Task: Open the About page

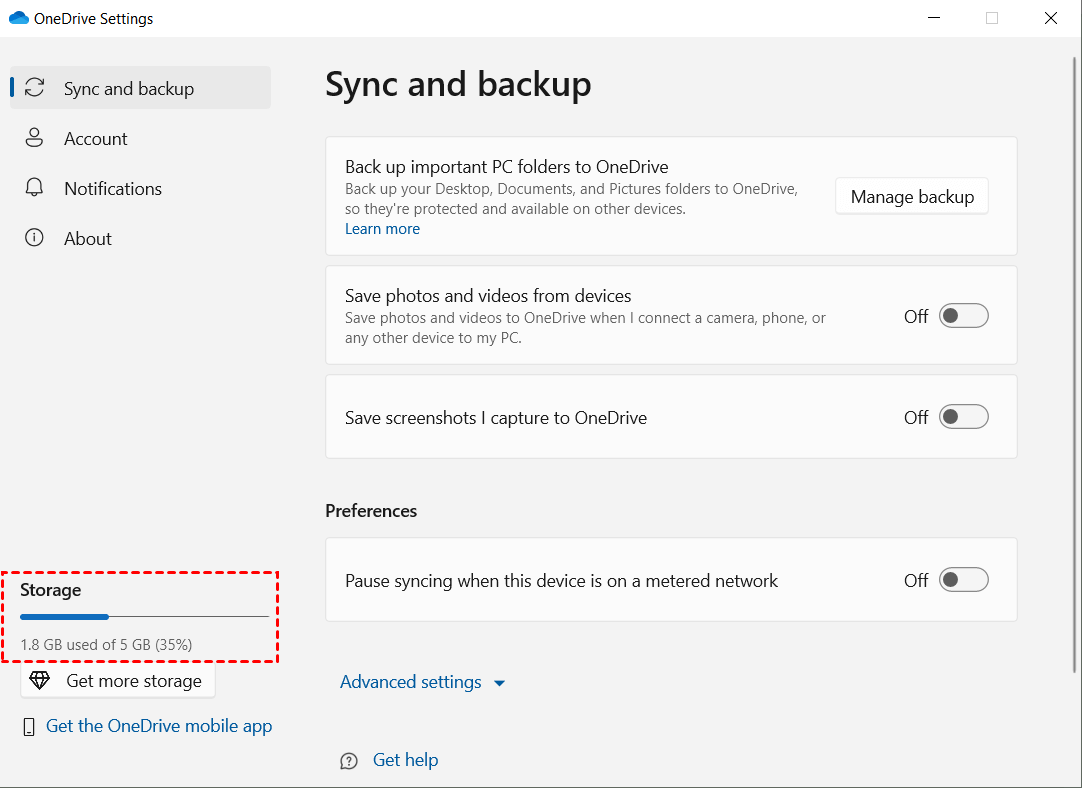Action: tap(141, 238)
